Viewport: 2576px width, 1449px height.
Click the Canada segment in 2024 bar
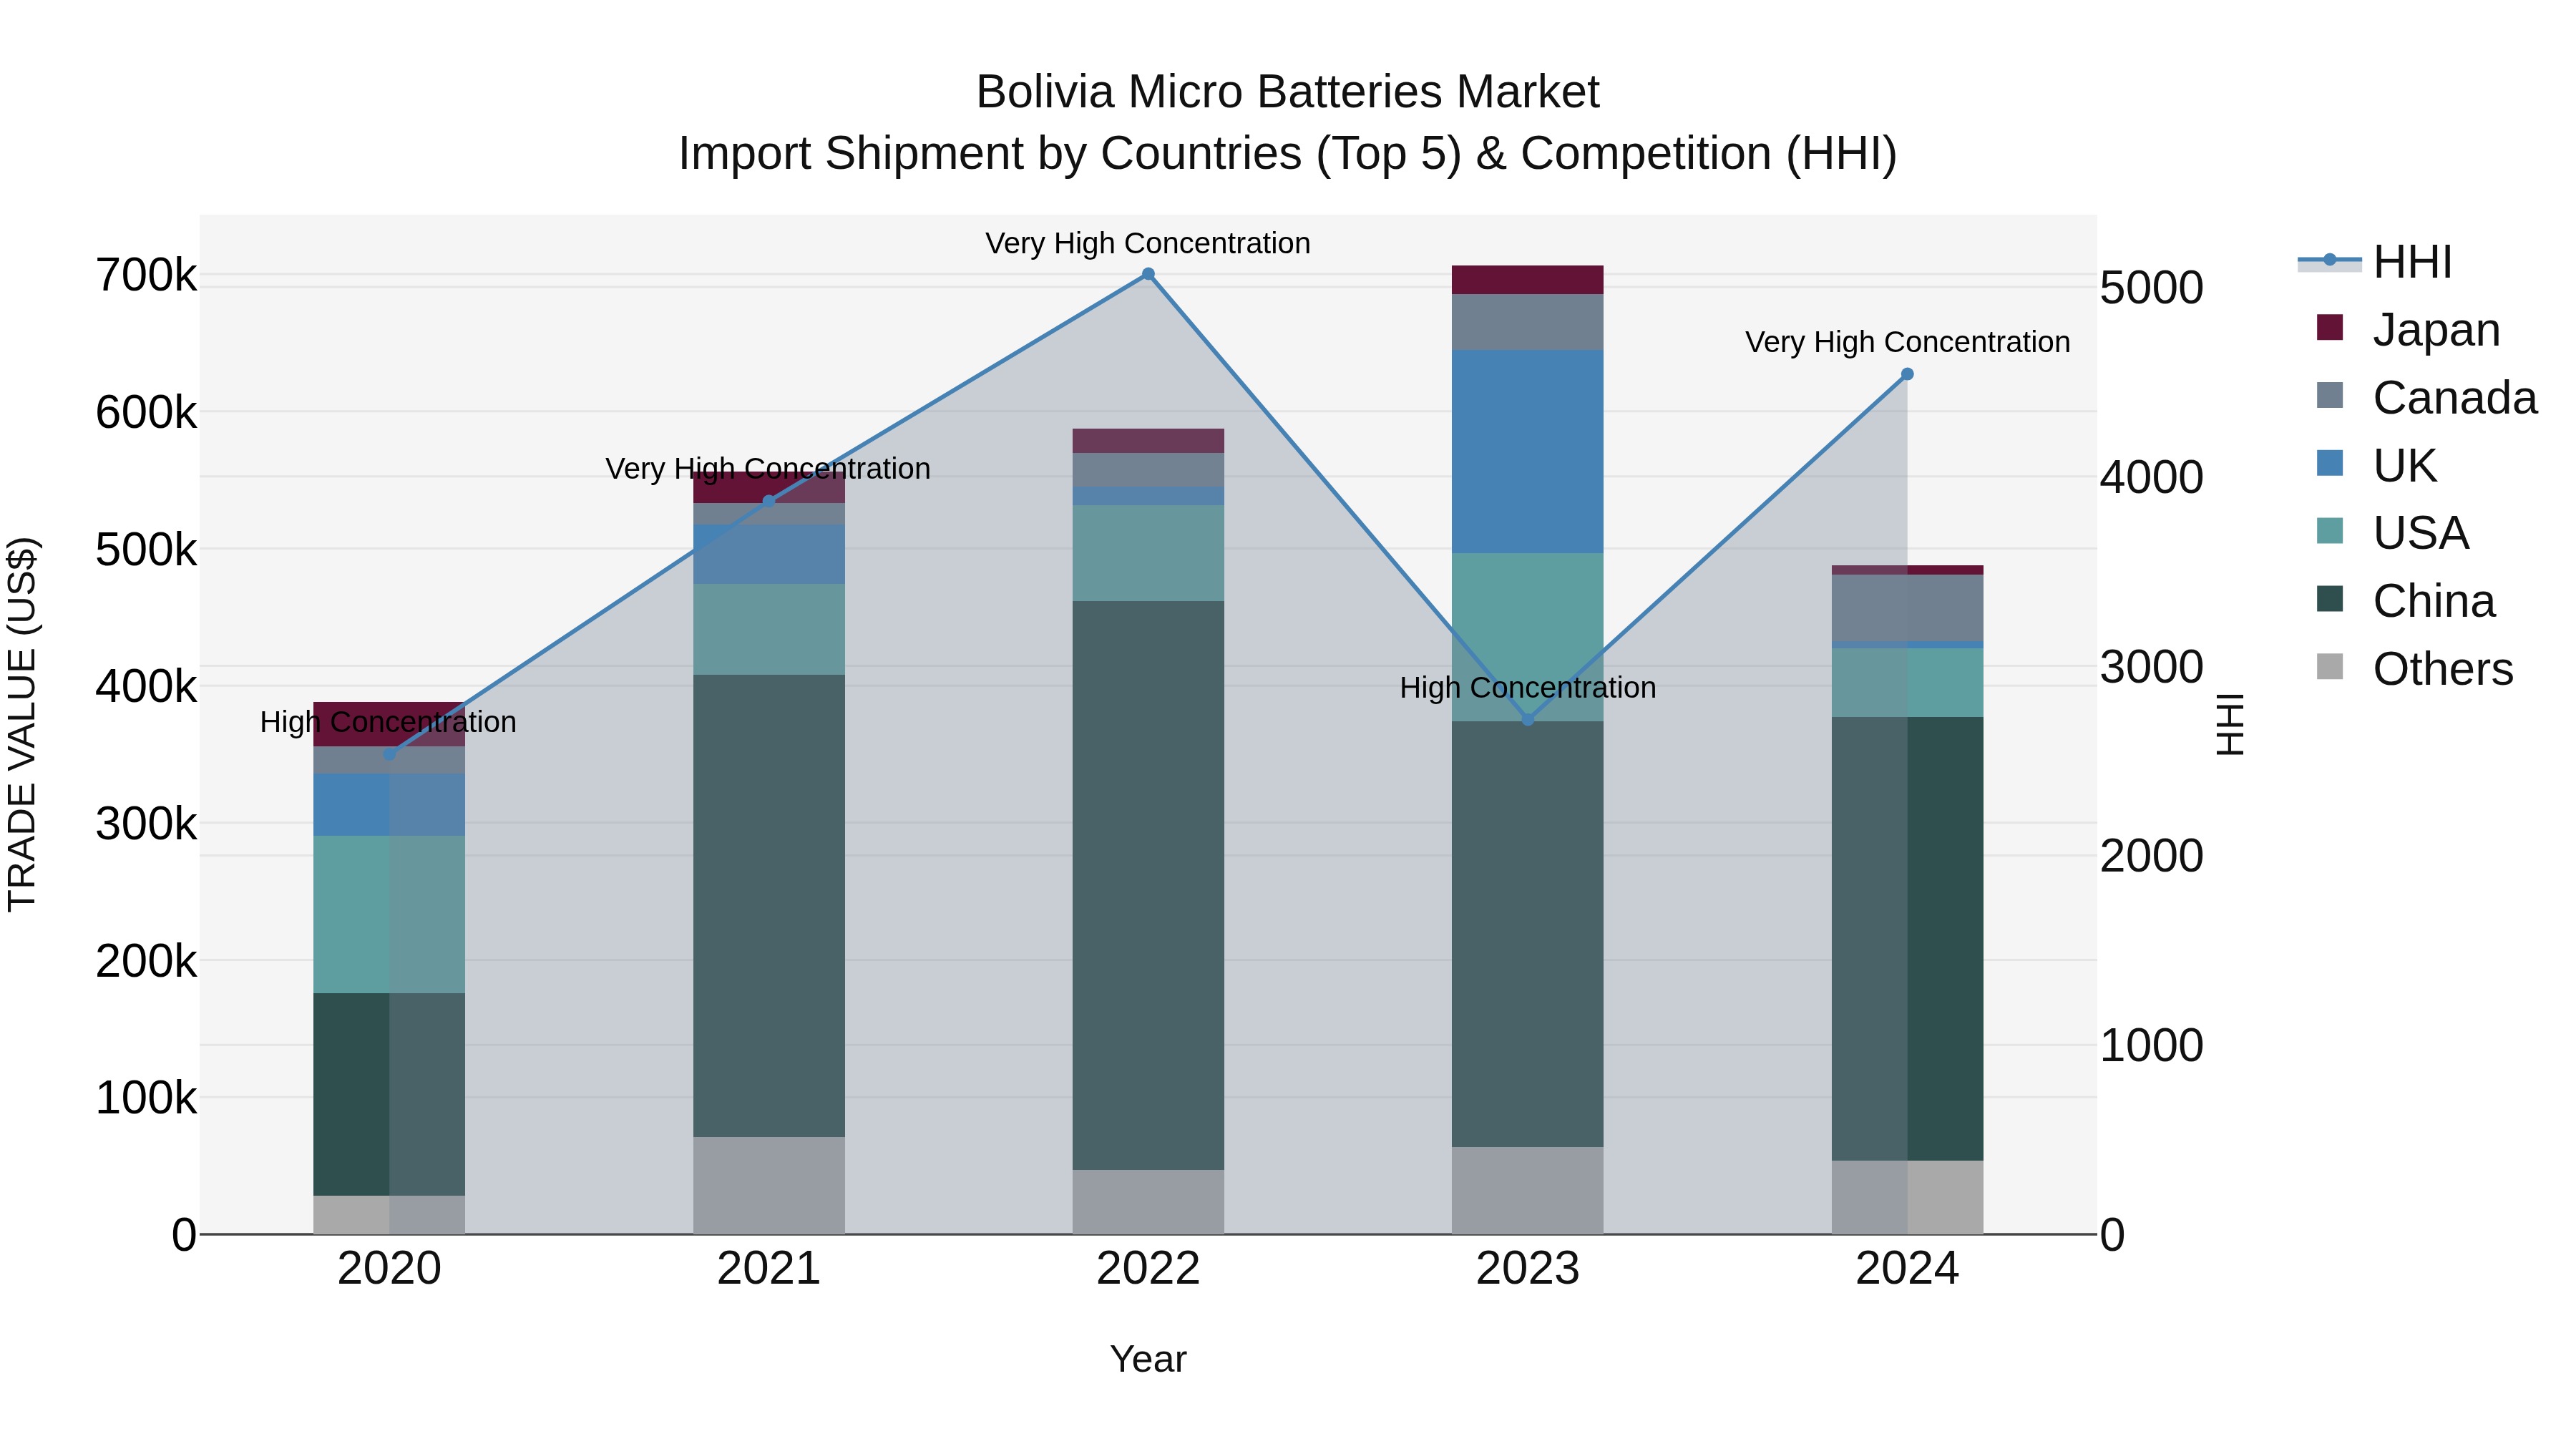tap(1907, 608)
